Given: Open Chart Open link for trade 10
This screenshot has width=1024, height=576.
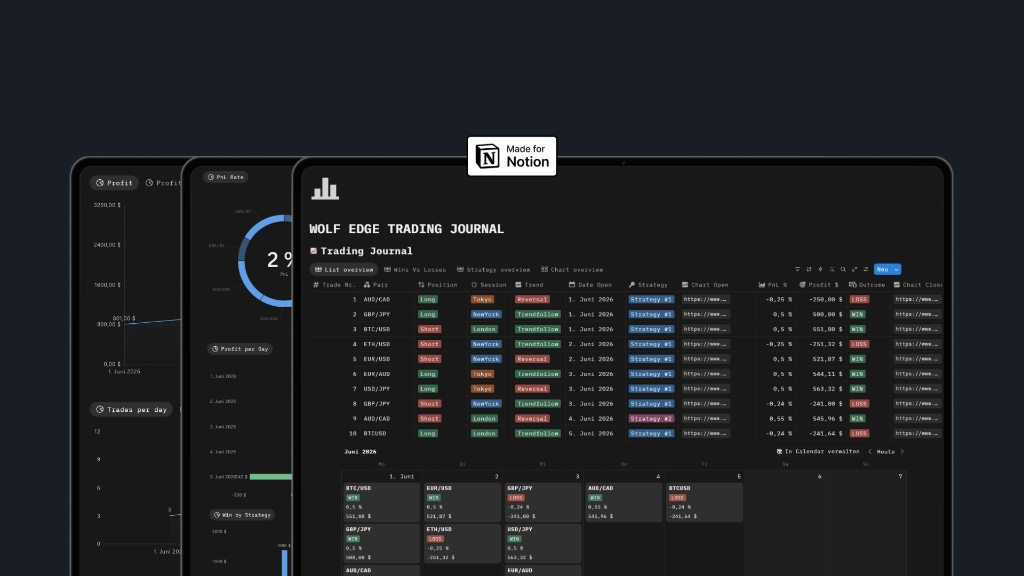Looking at the screenshot, I should pos(705,433).
